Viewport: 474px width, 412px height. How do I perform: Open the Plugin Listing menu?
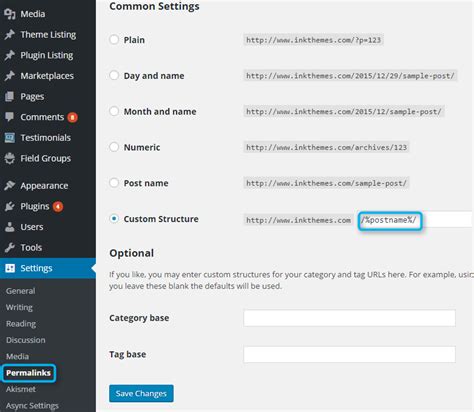coord(48,55)
